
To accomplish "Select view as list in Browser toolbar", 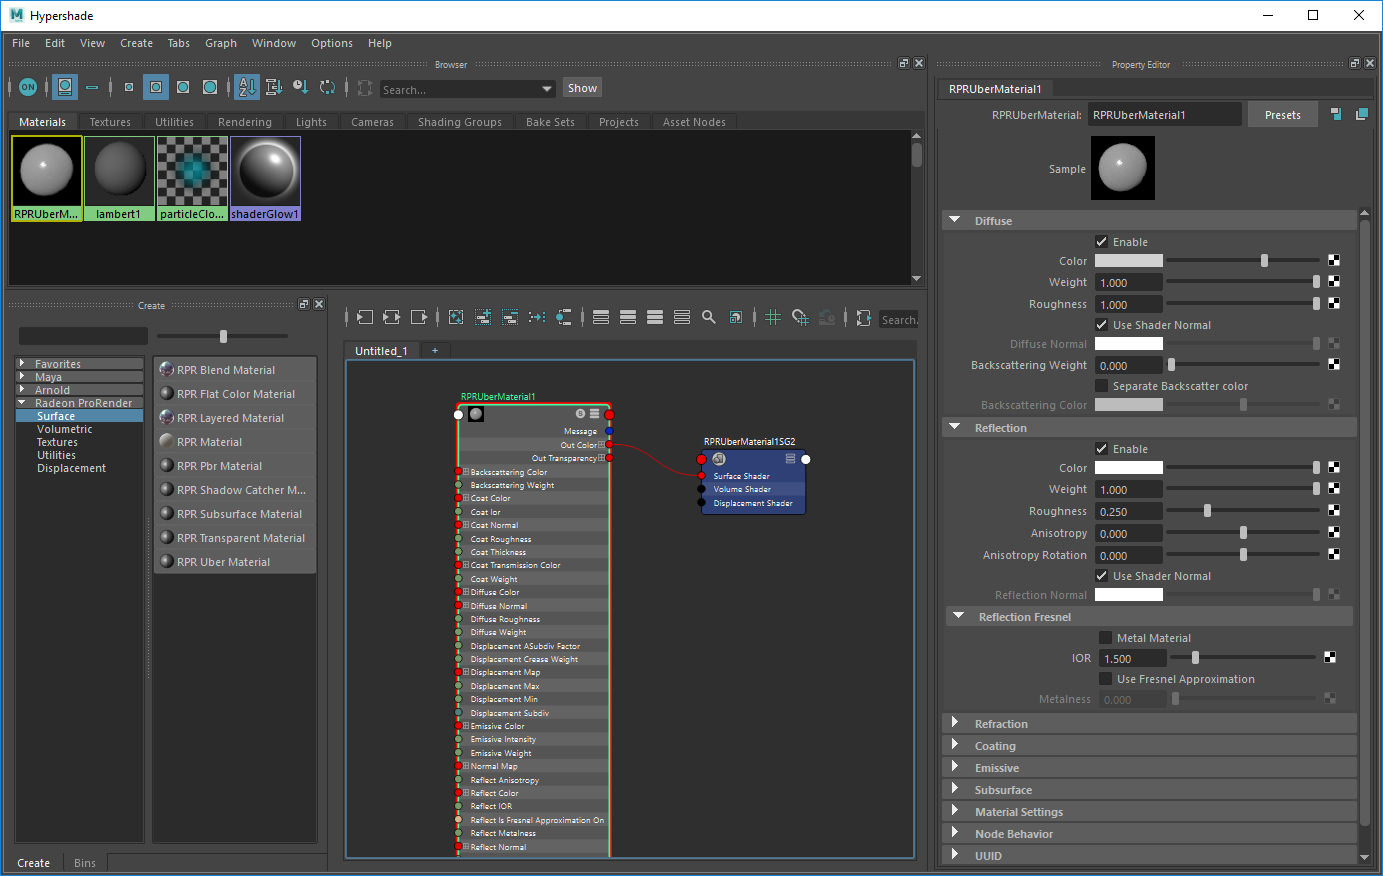I will [x=92, y=87].
